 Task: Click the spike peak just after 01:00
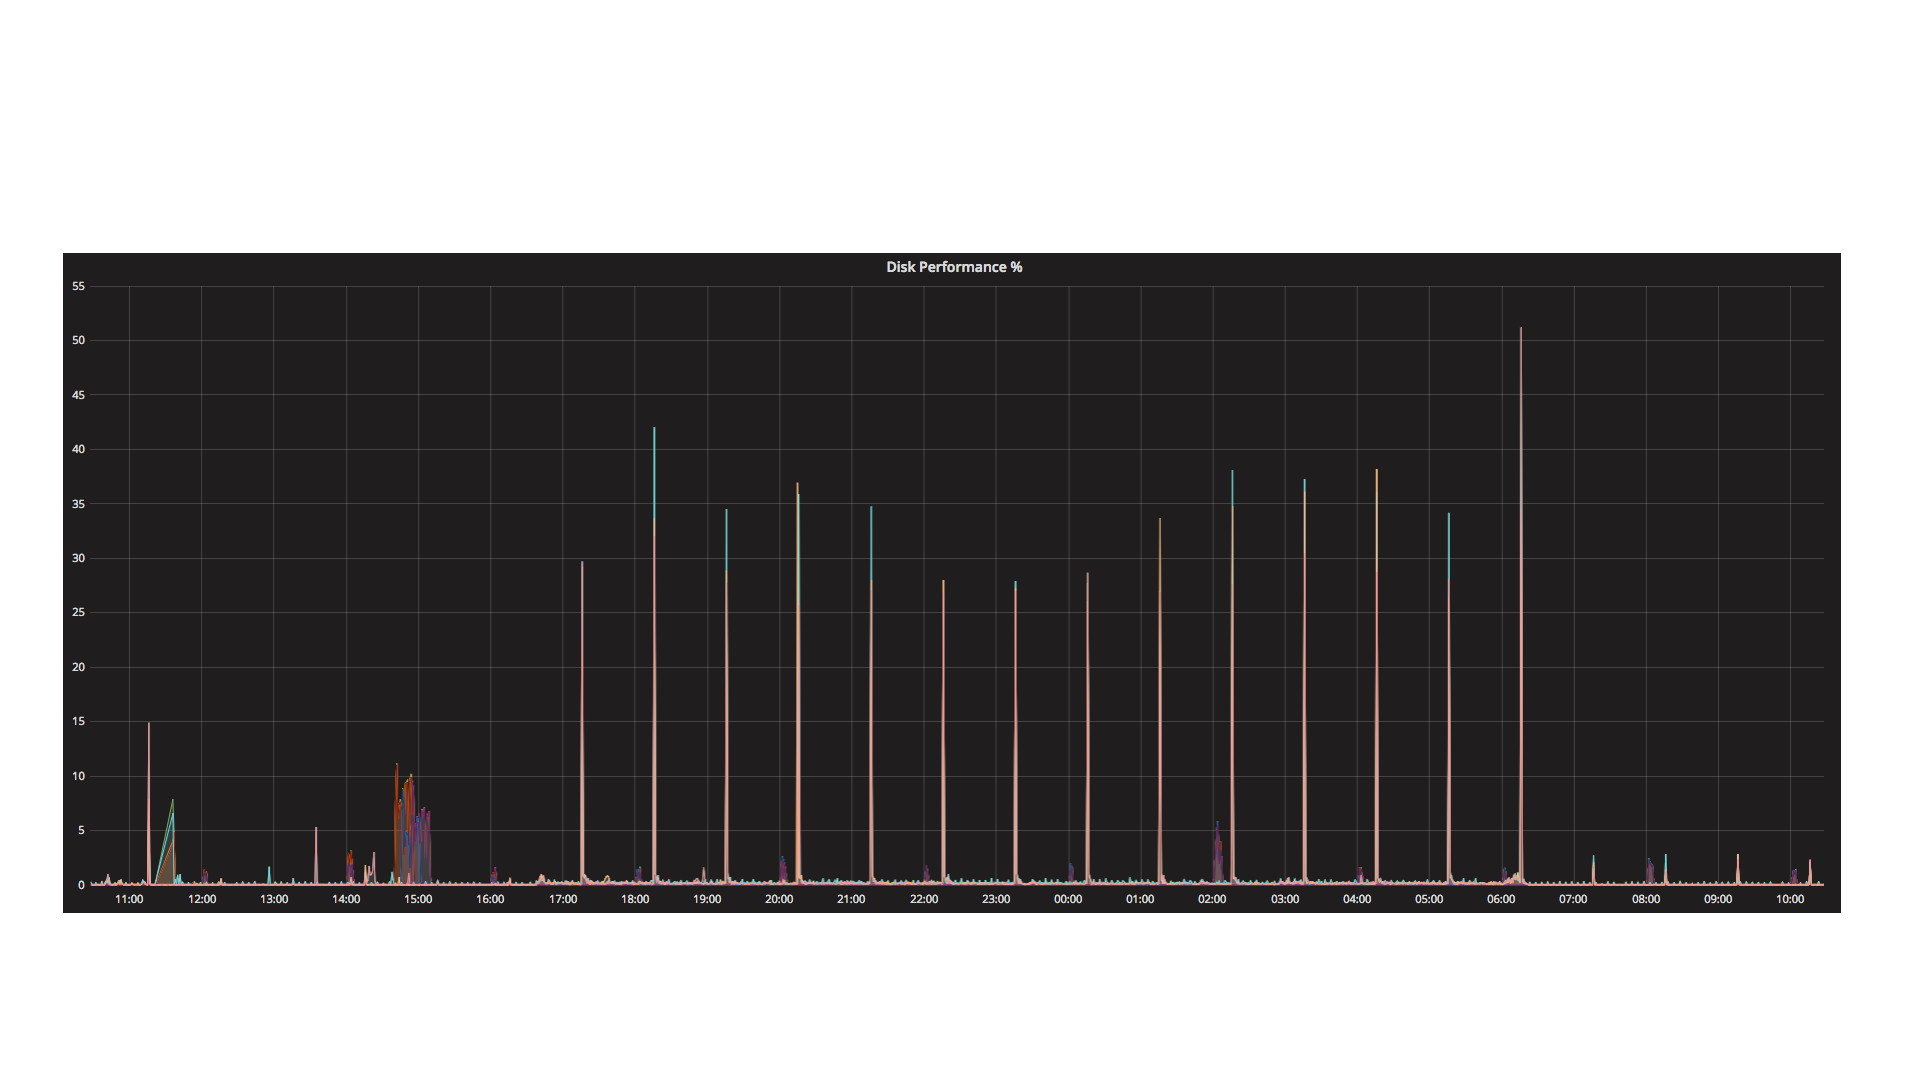1160,522
